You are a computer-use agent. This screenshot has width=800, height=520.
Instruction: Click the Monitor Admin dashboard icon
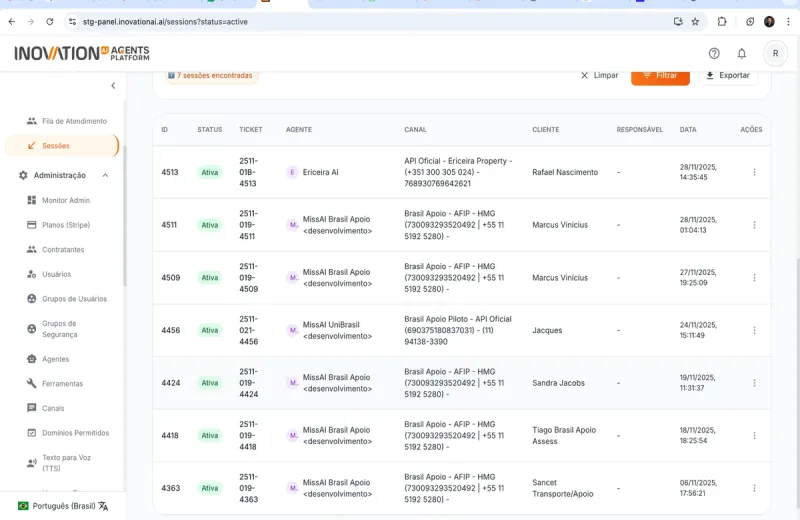32,200
